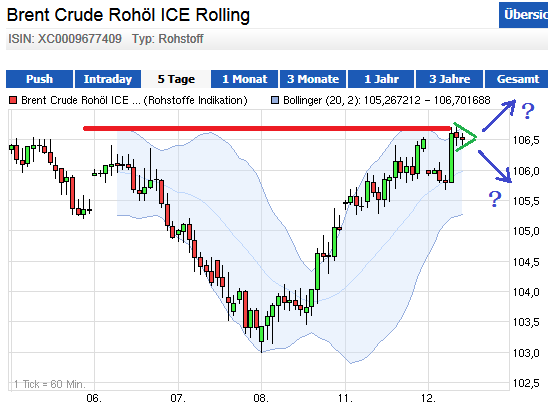Click the blue Bollinger legend swatch
This screenshot has height=408, width=548.
pyautogui.click(x=275, y=100)
